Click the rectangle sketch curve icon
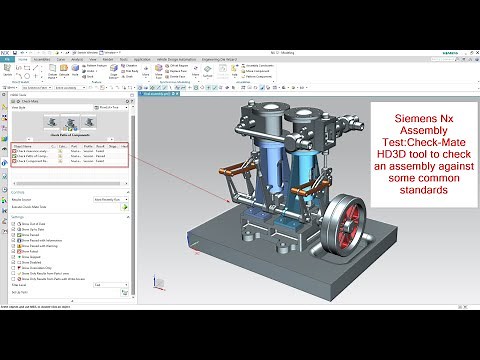The height and width of the screenshot is (360, 480). click(27, 68)
